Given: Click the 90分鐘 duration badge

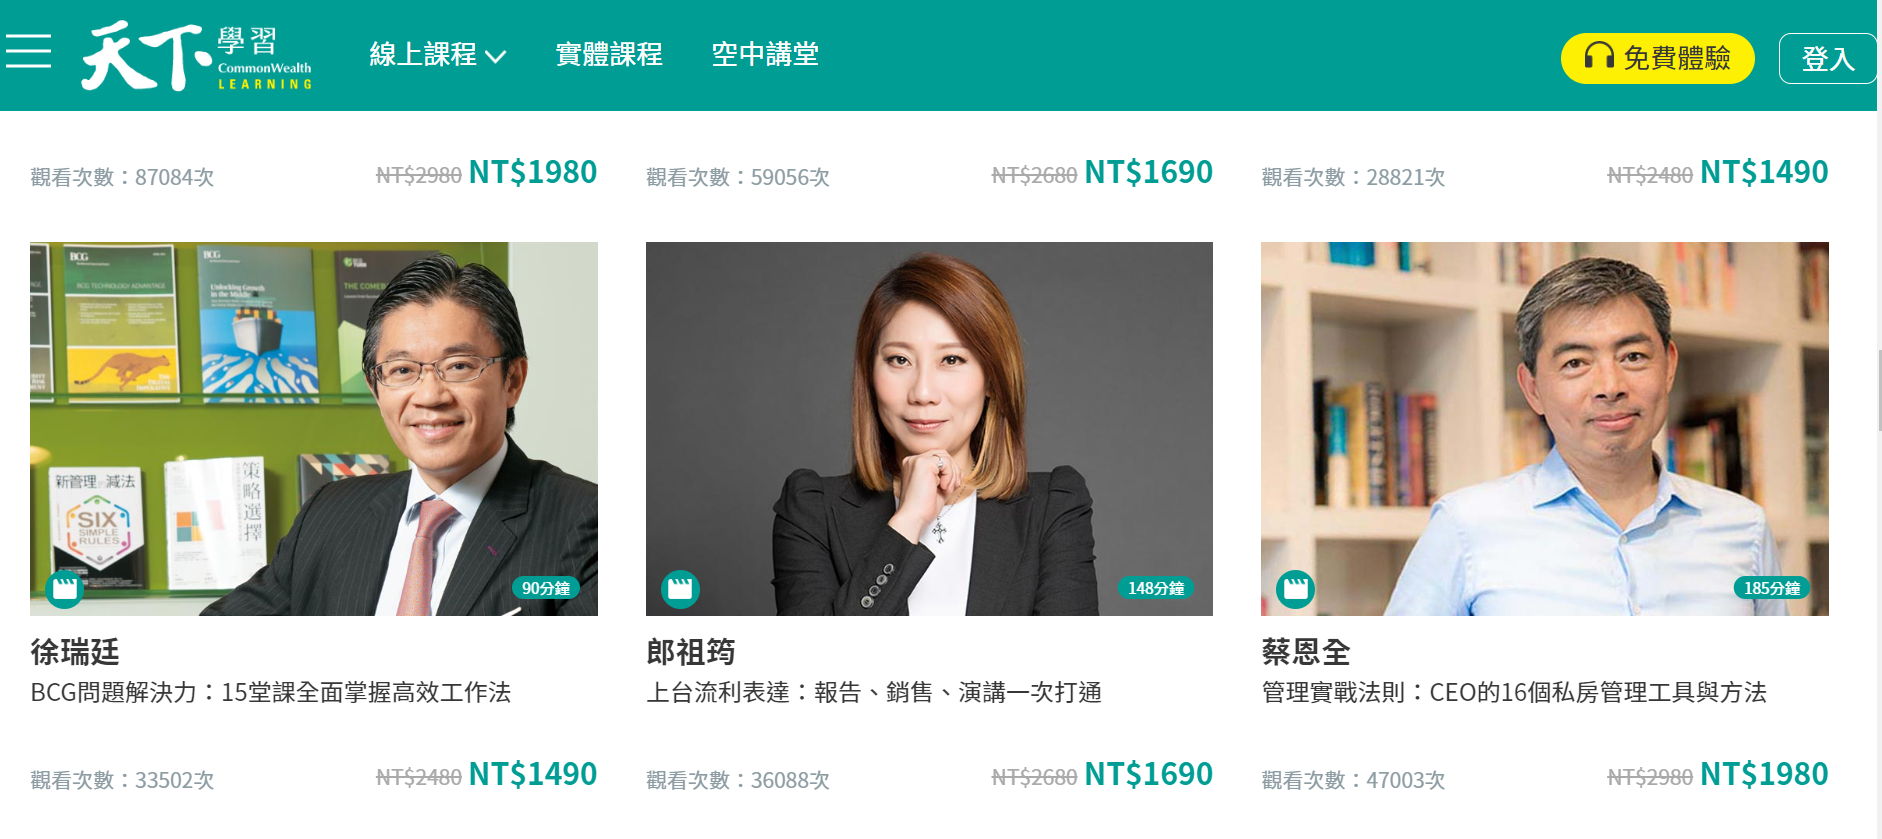Looking at the screenshot, I should tap(546, 588).
